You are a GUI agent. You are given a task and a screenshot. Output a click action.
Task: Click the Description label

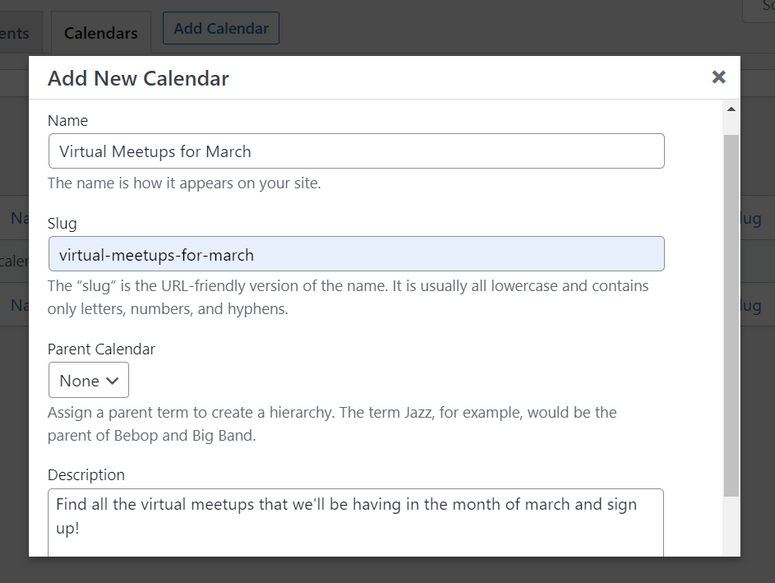pos(86,475)
